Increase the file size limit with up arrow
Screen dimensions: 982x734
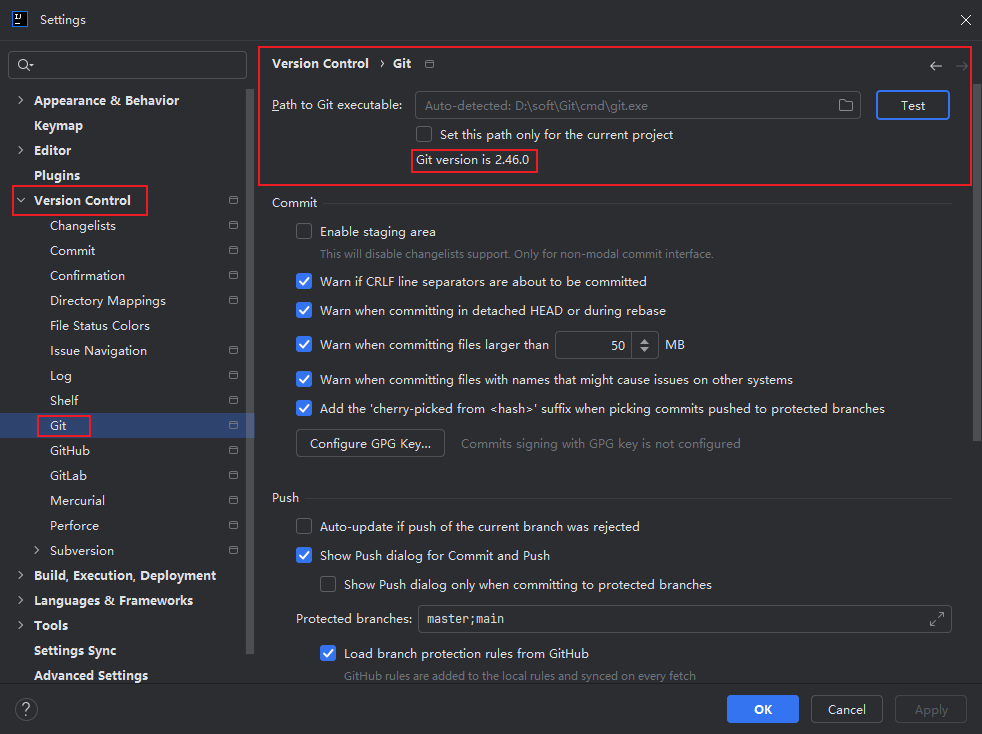[x=644, y=340]
